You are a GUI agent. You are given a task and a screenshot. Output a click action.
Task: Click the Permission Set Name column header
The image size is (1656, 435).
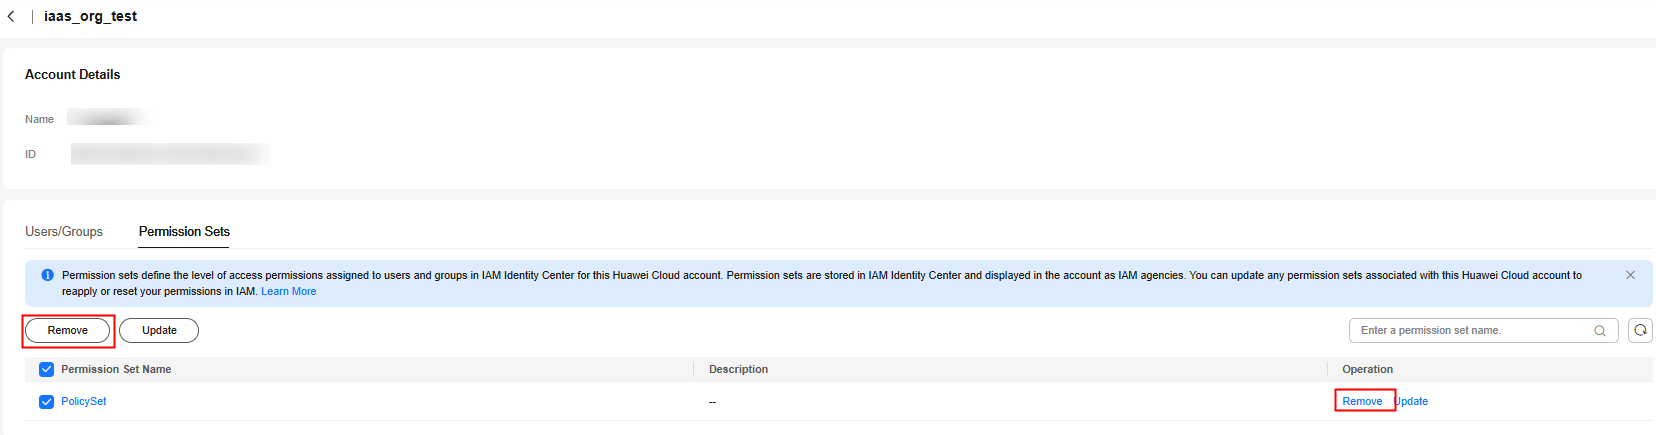coord(116,369)
